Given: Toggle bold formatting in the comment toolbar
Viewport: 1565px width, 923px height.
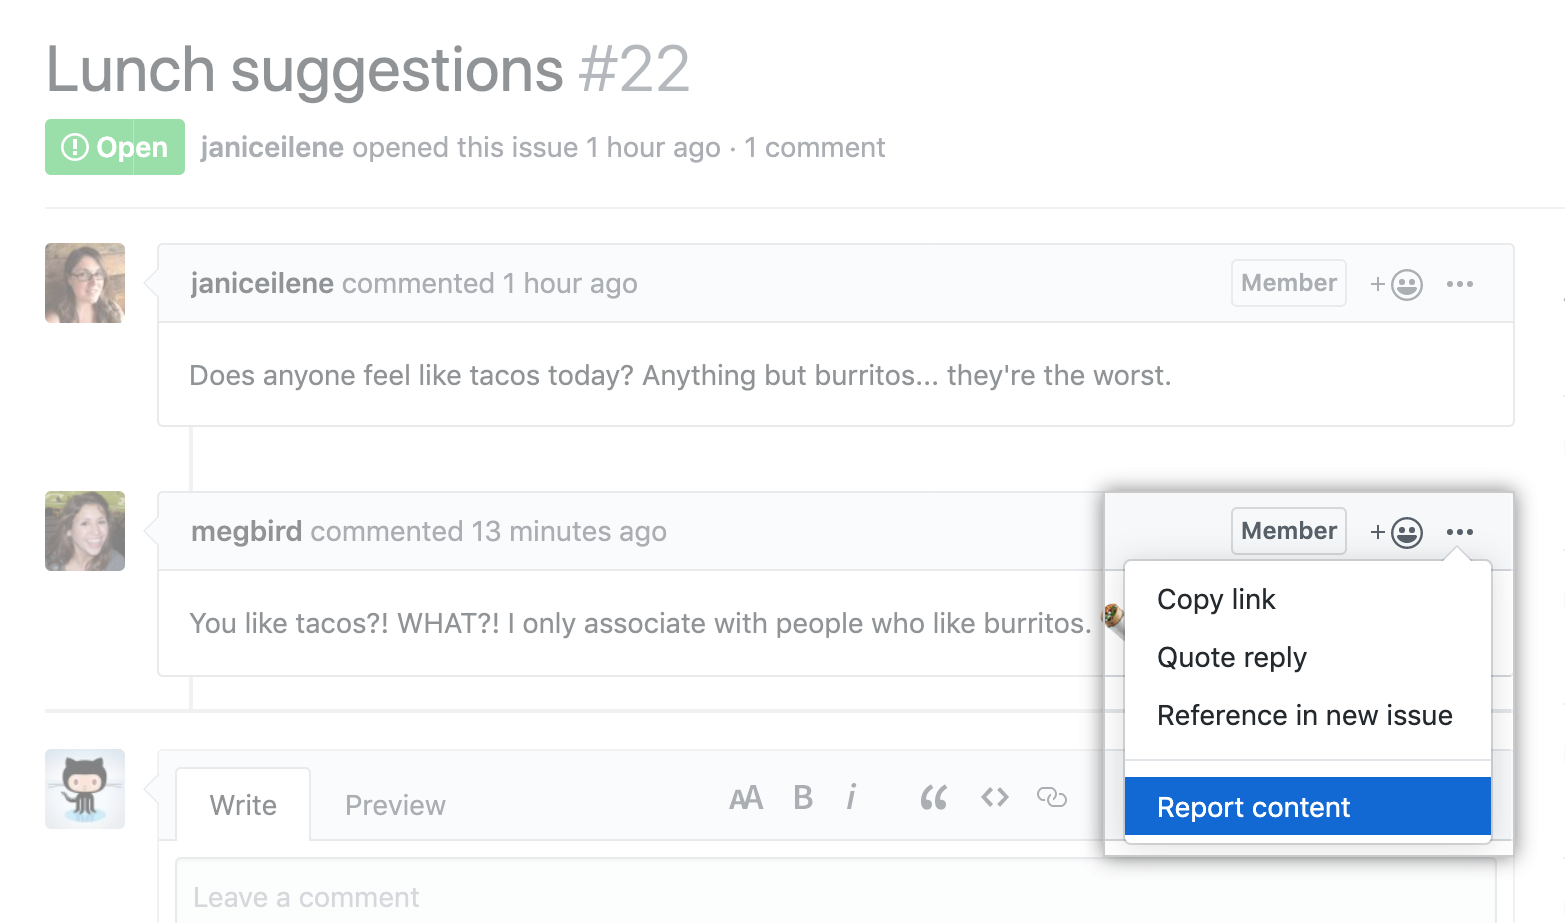Looking at the screenshot, I should (803, 797).
